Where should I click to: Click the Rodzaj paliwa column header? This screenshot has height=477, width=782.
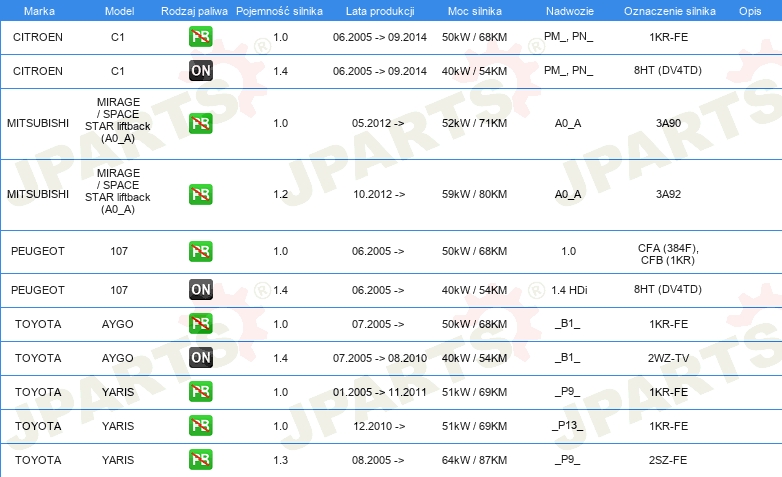click(194, 11)
